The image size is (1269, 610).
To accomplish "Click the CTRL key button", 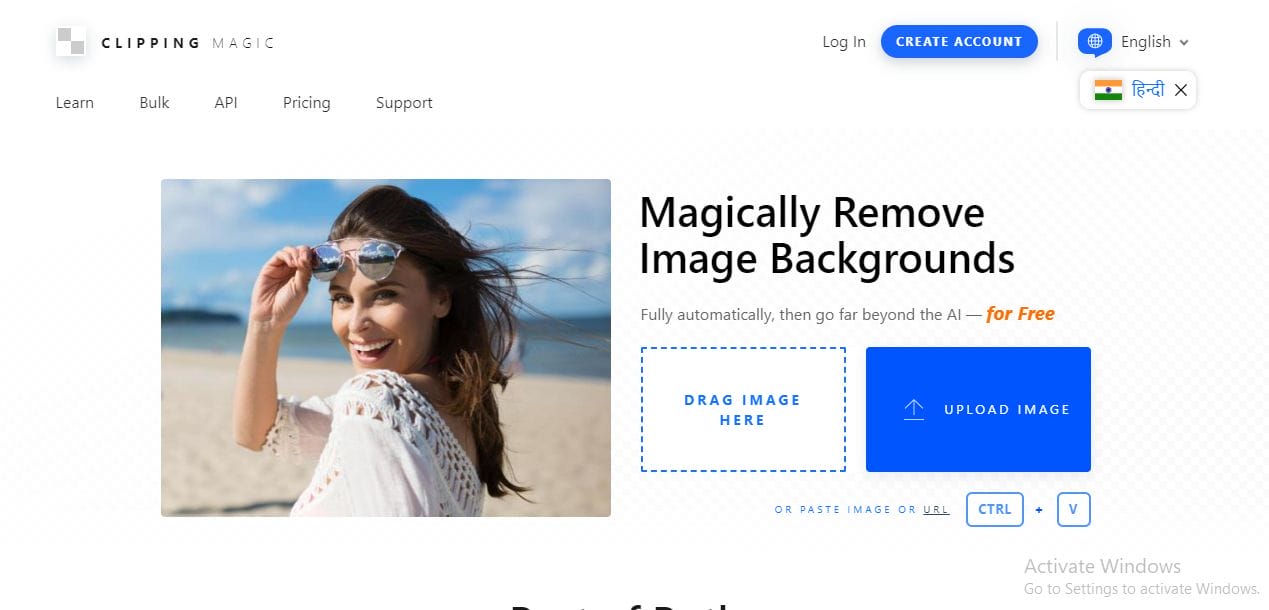I will 994,509.
